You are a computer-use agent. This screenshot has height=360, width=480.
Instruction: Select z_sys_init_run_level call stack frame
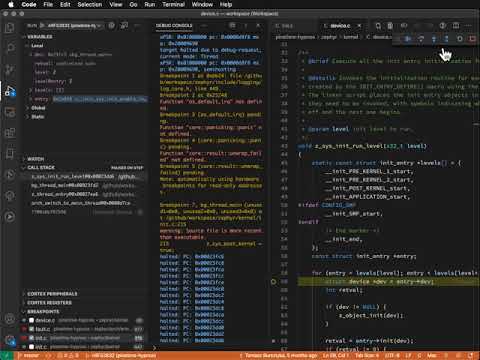point(83,177)
